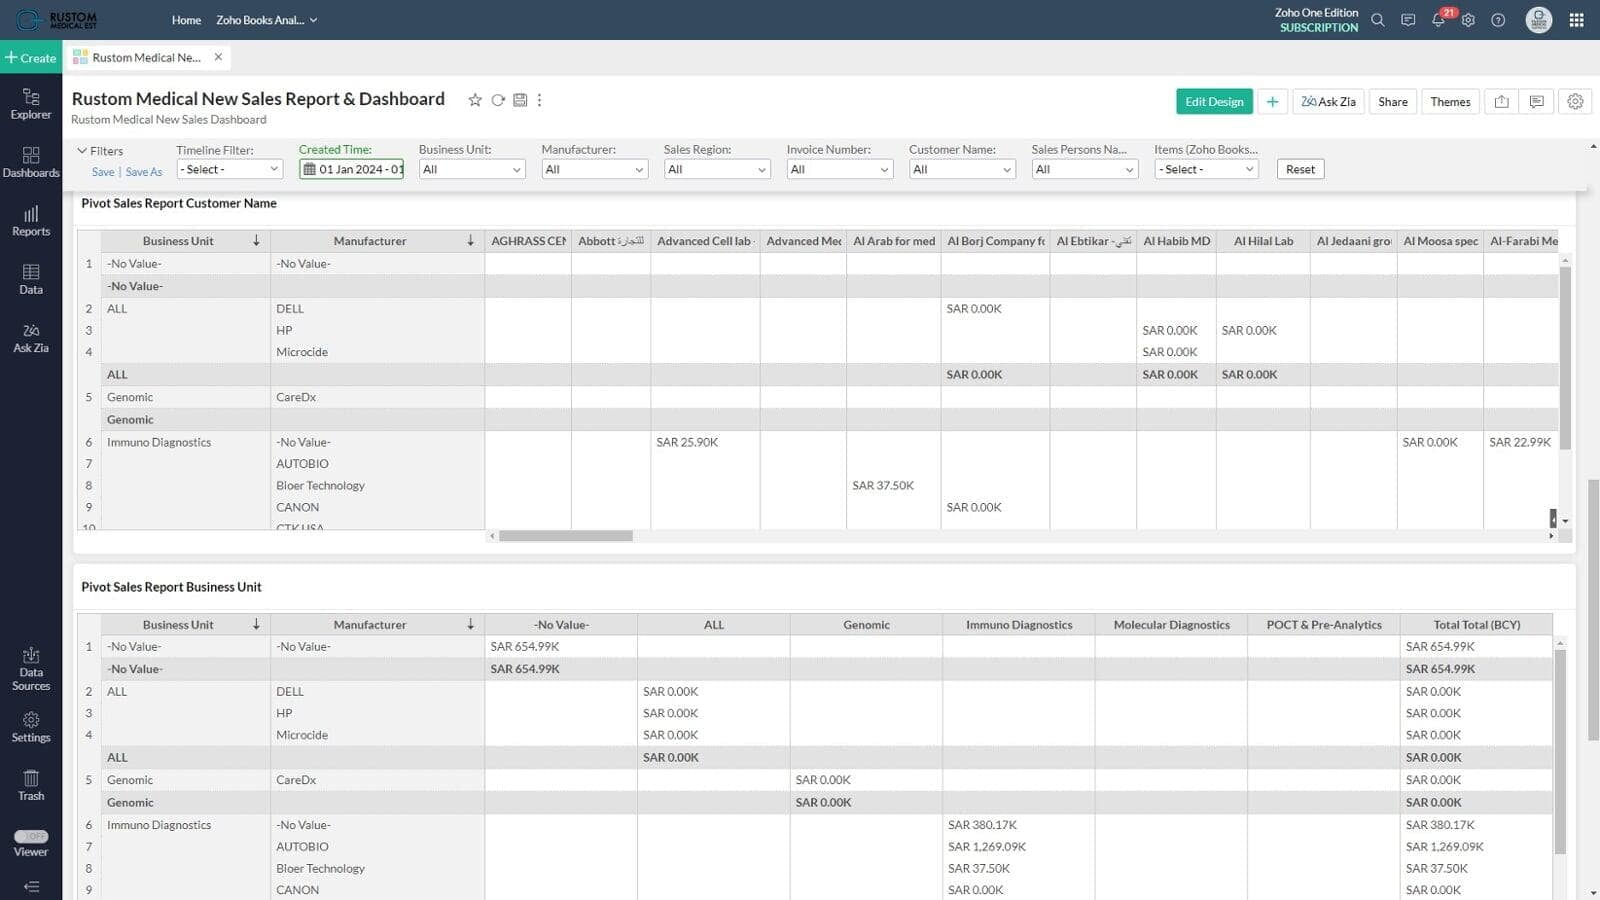1600x900 pixels.
Task: Open the header settings gear icon
Action: (1468, 20)
